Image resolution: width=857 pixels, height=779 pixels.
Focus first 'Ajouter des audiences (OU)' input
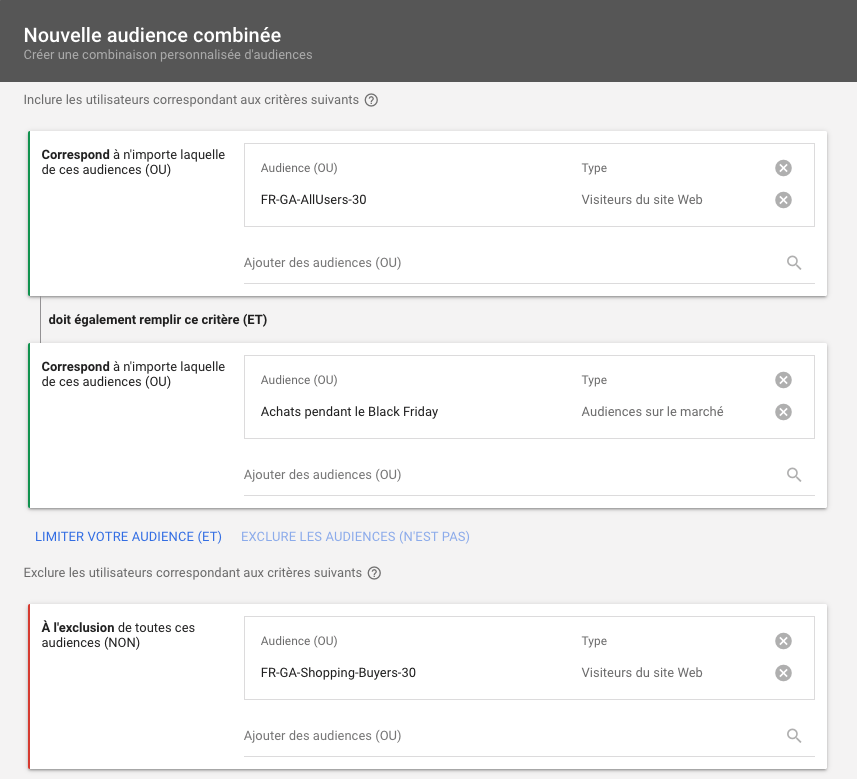[529, 263]
